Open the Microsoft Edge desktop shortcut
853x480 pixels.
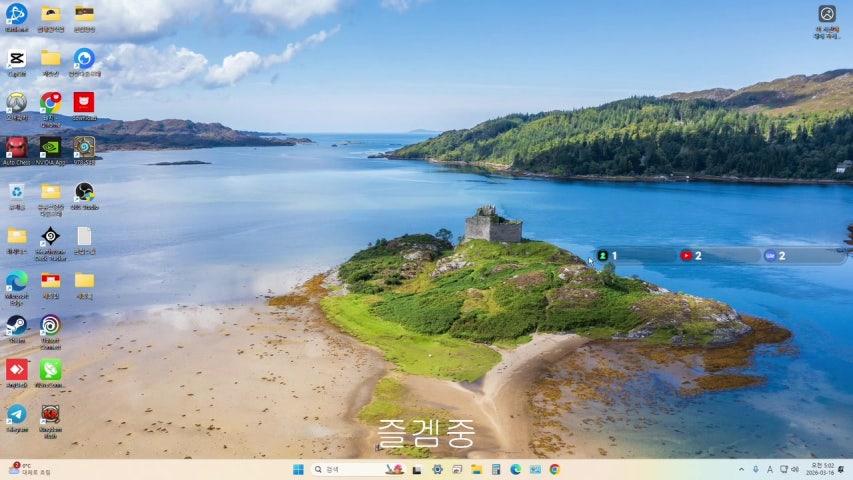click(17, 281)
